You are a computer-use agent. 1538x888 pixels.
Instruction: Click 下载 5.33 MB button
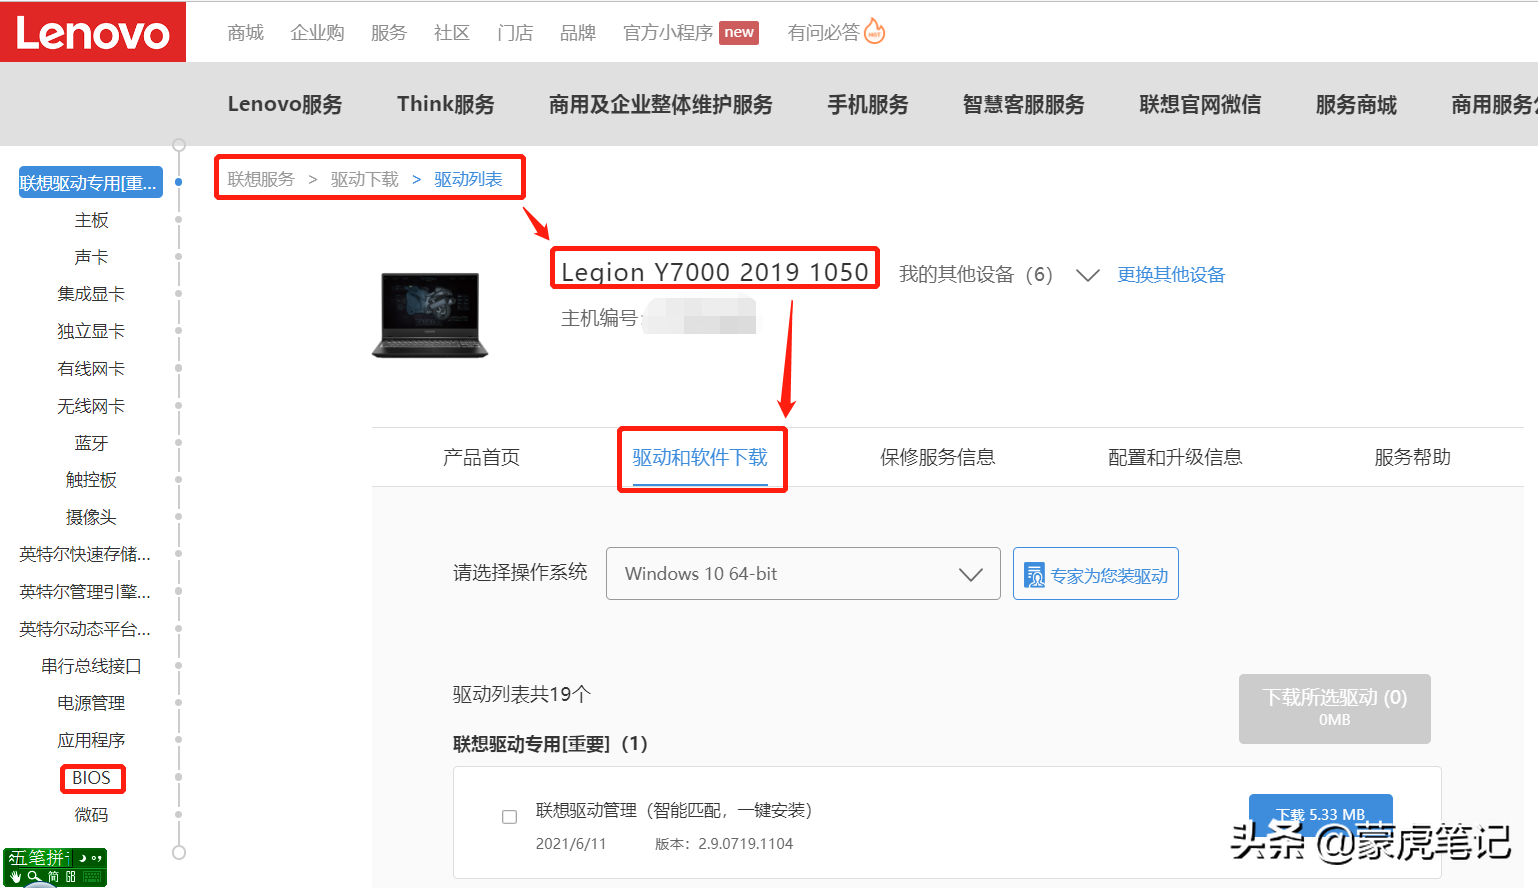1321,813
